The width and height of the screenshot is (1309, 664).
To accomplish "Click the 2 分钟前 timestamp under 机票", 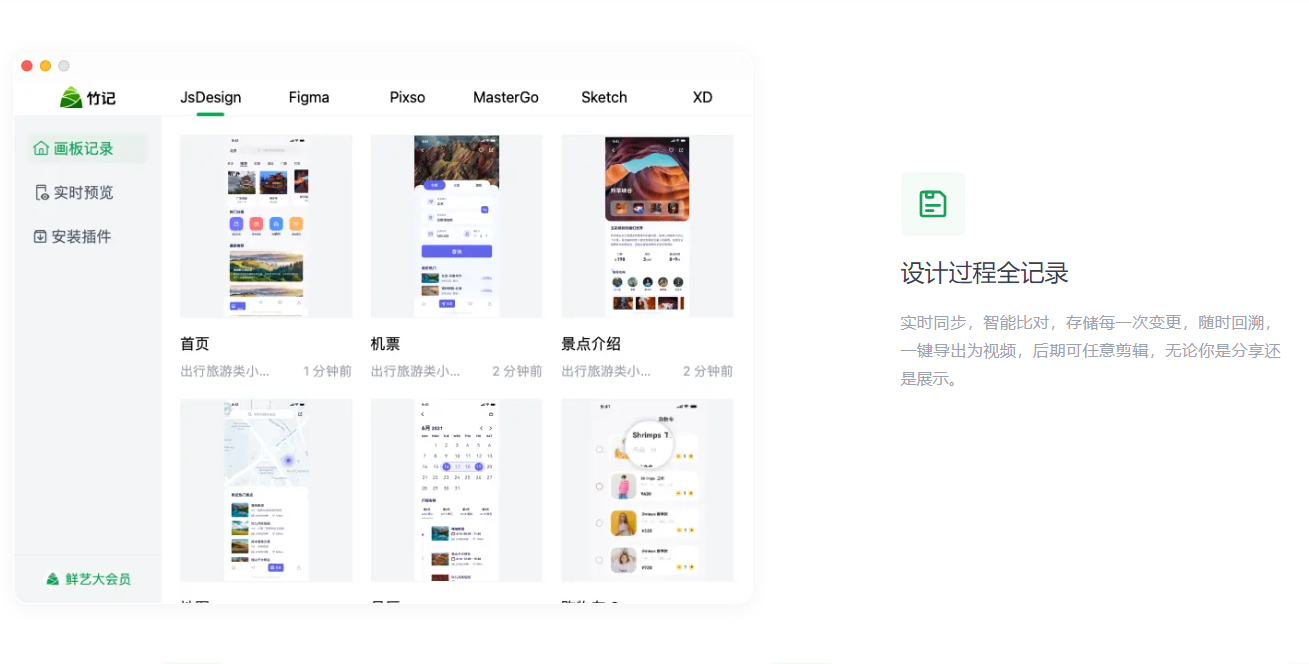I will (x=518, y=371).
